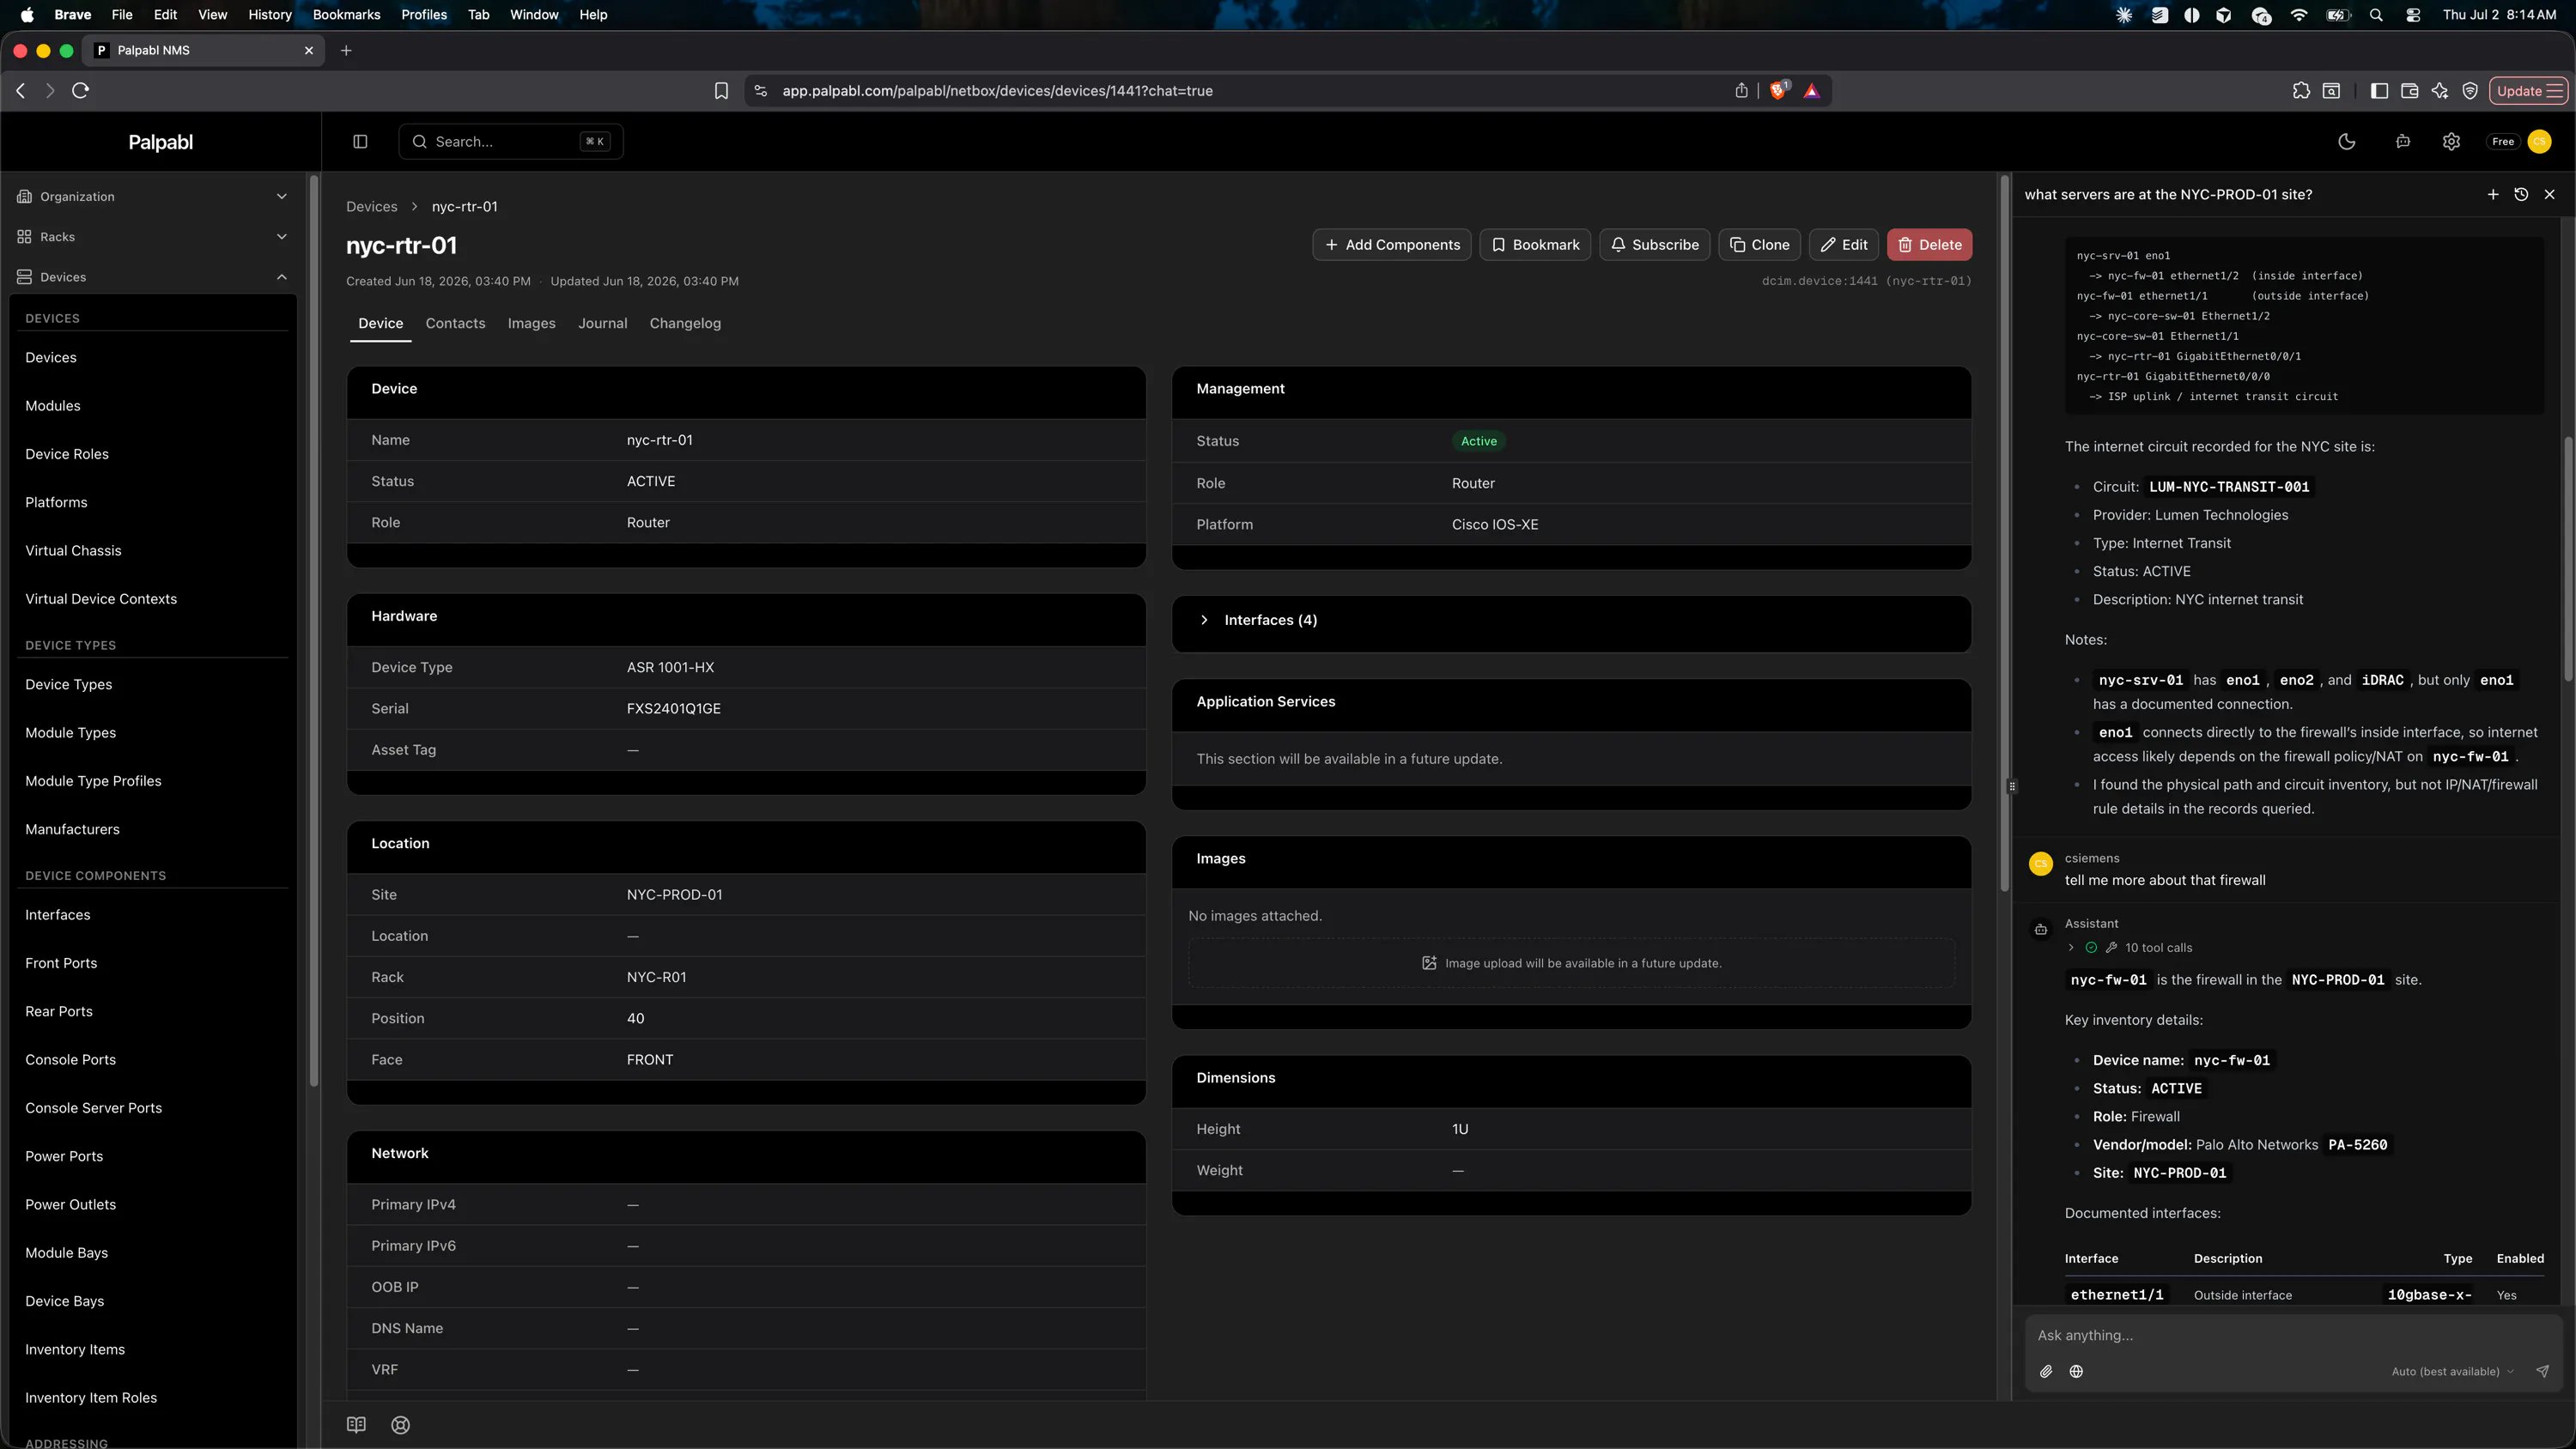The image size is (2576, 1449).
Task: Open settings gear in app header
Action: 2451,142
